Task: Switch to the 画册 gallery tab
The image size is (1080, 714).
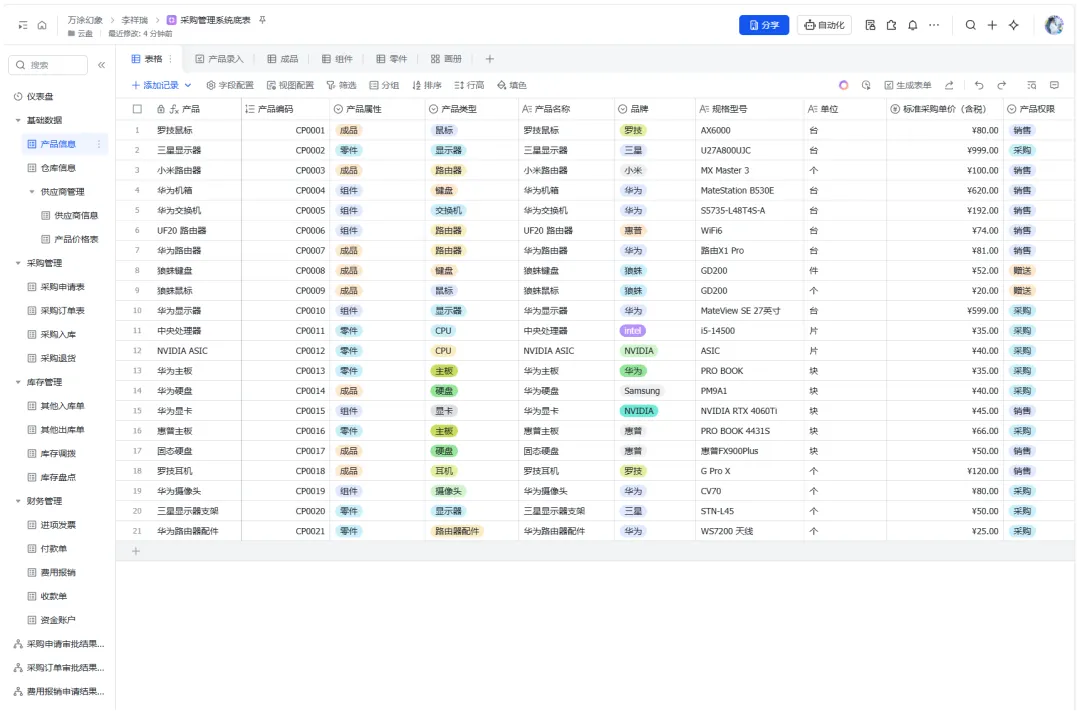Action: pos(446,59)
